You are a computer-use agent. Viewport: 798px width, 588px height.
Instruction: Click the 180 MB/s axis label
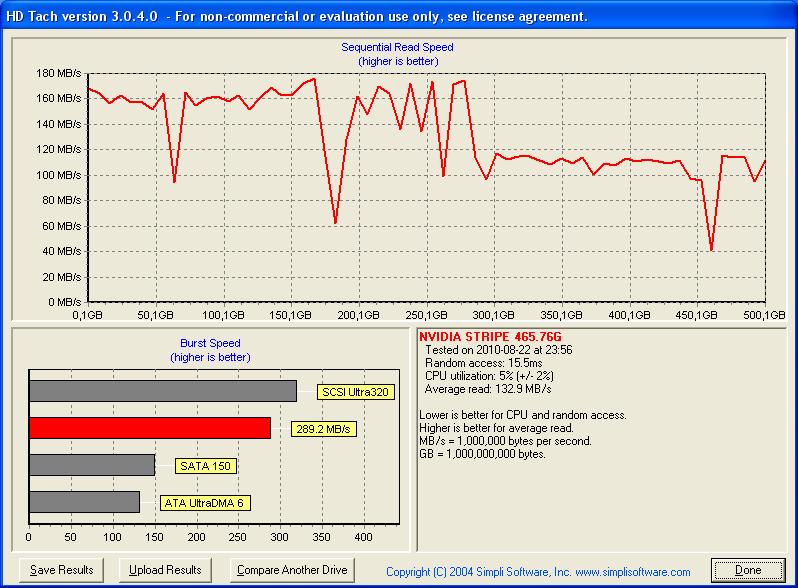[x=58, y=73]
